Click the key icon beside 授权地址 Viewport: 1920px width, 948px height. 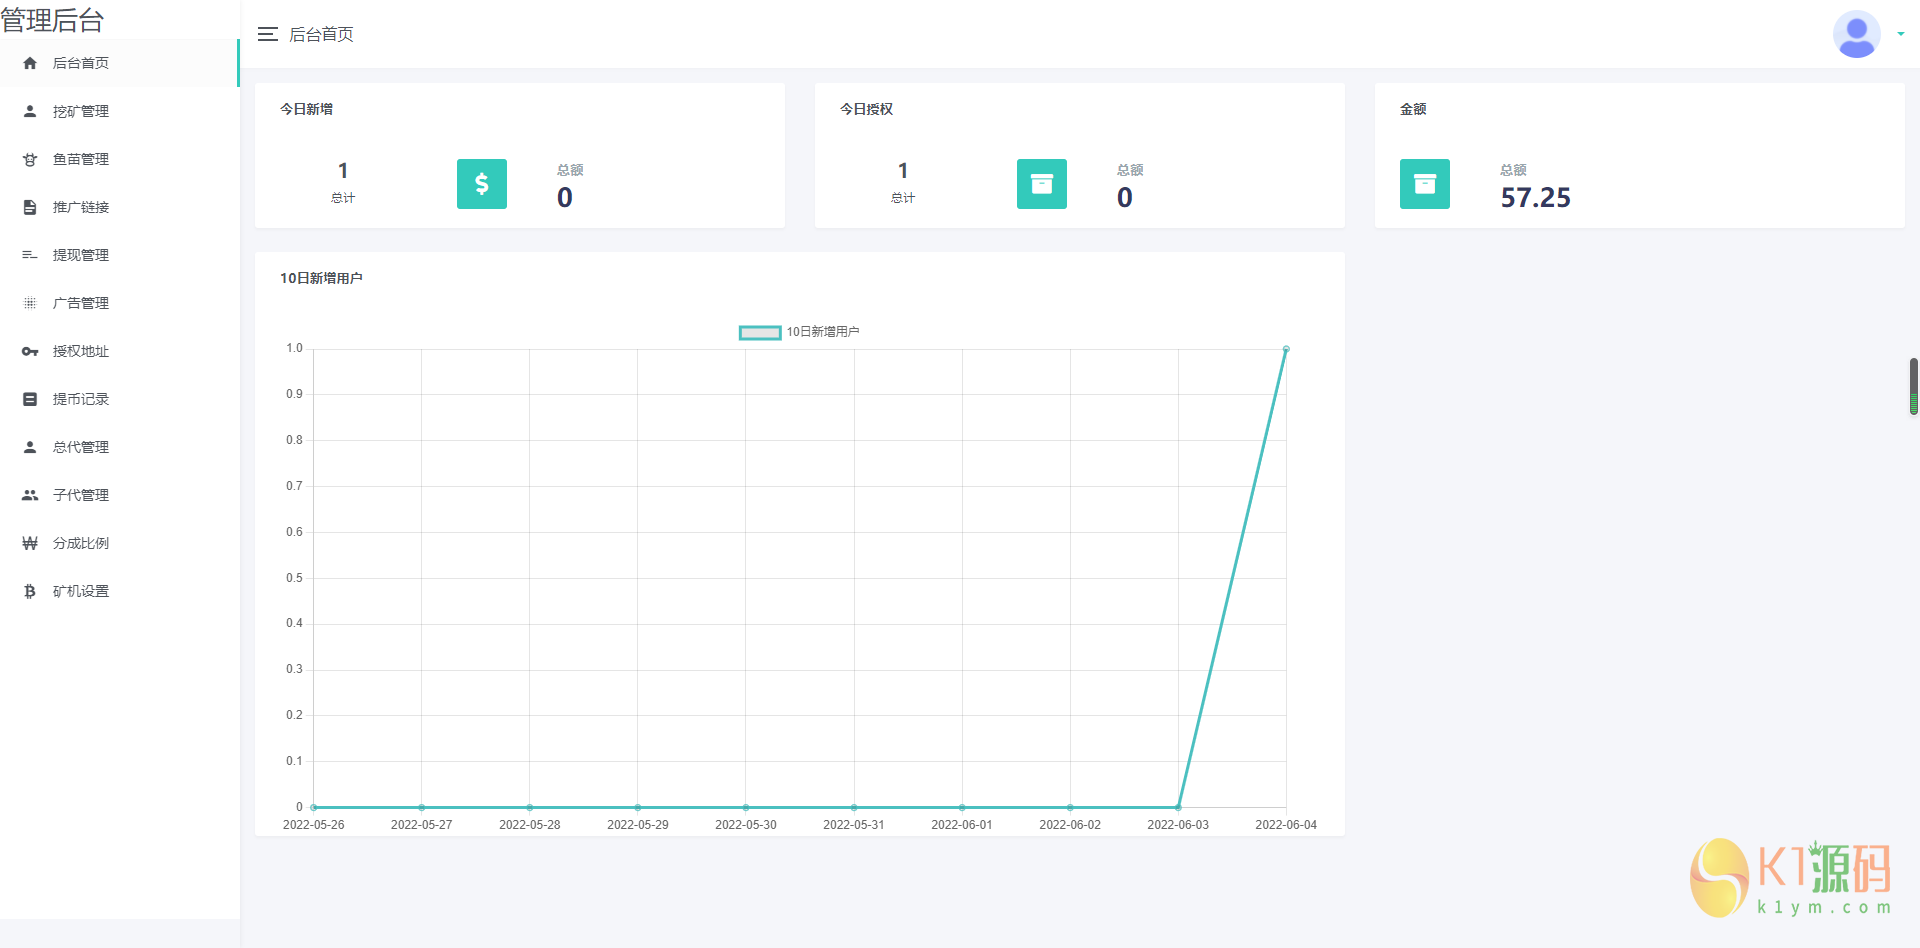click(x=30, y=351)
